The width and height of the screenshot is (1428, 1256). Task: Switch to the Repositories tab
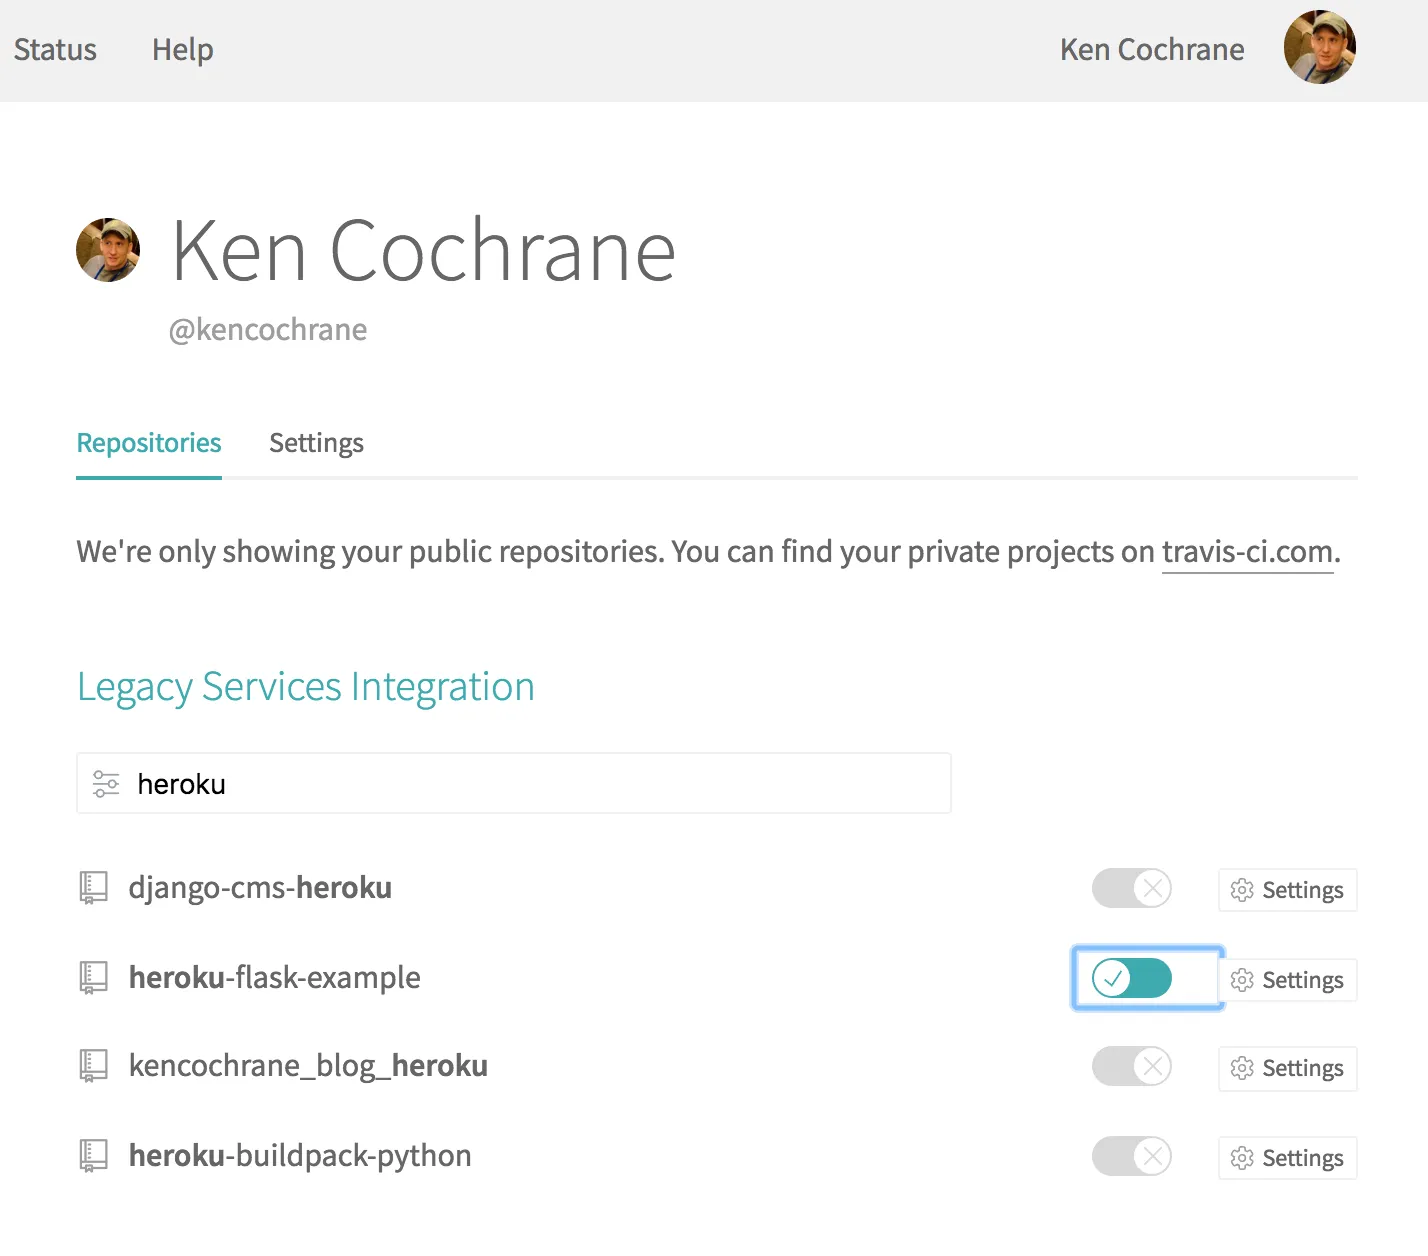[149, 443]
